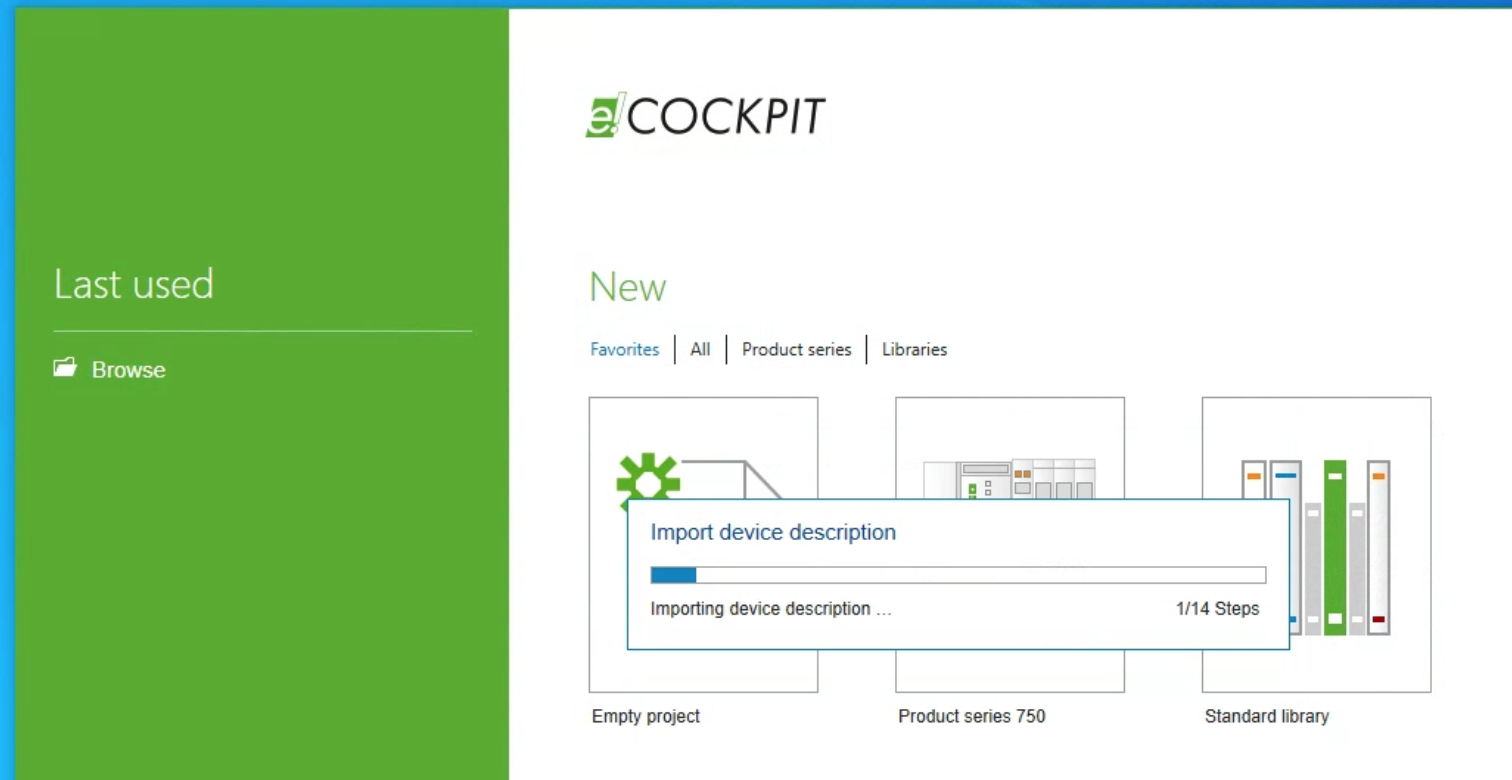Viewport: 1512px width, 780px height.
Task: Switch to the Favorites filter tab
Action: click(624, 349)
